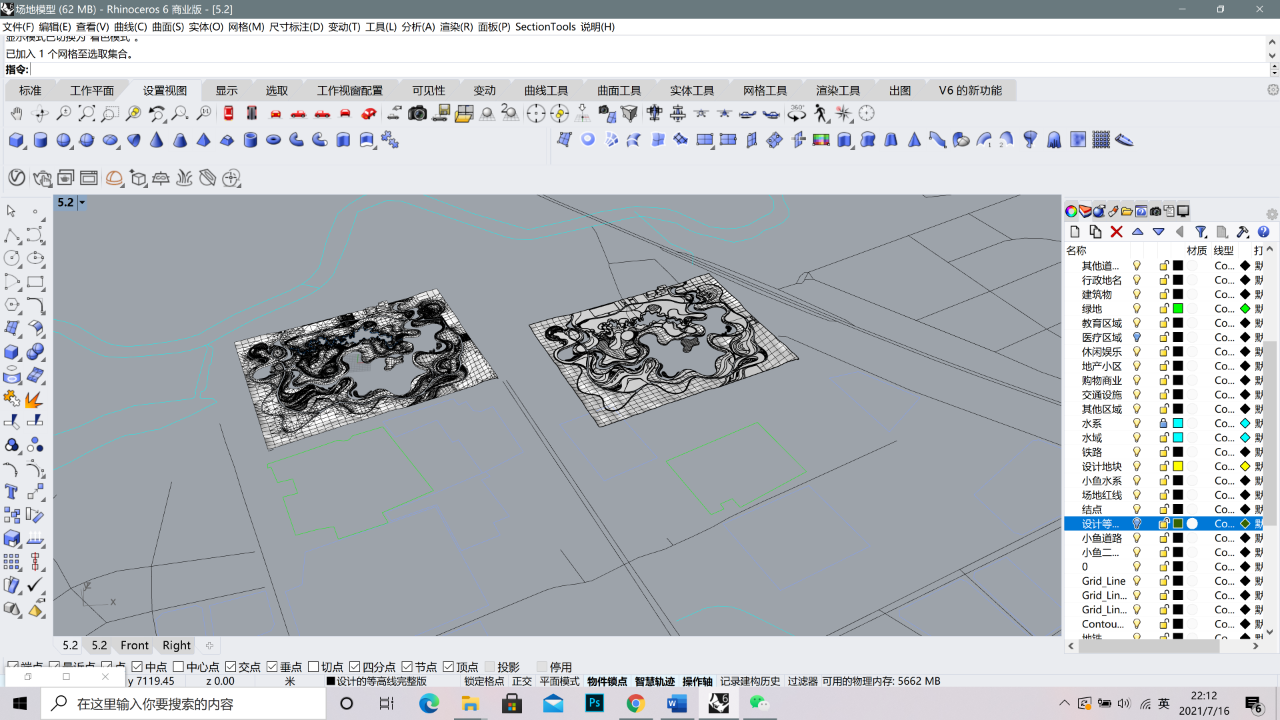Toggle visibility bulb of 绿地 layer

1136,309
